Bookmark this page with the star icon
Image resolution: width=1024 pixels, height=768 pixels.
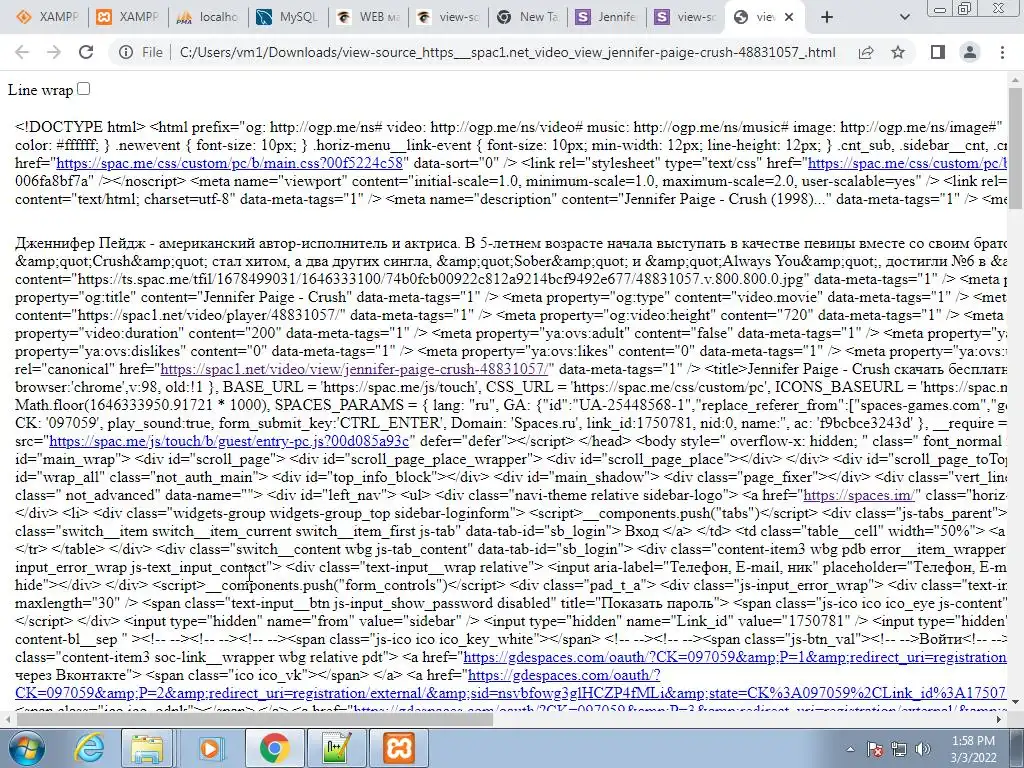click(898, 52)
